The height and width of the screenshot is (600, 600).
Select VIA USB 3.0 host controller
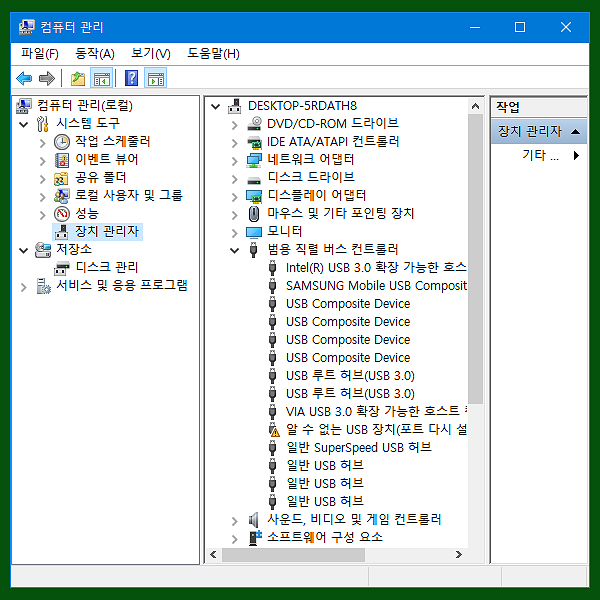376,411
